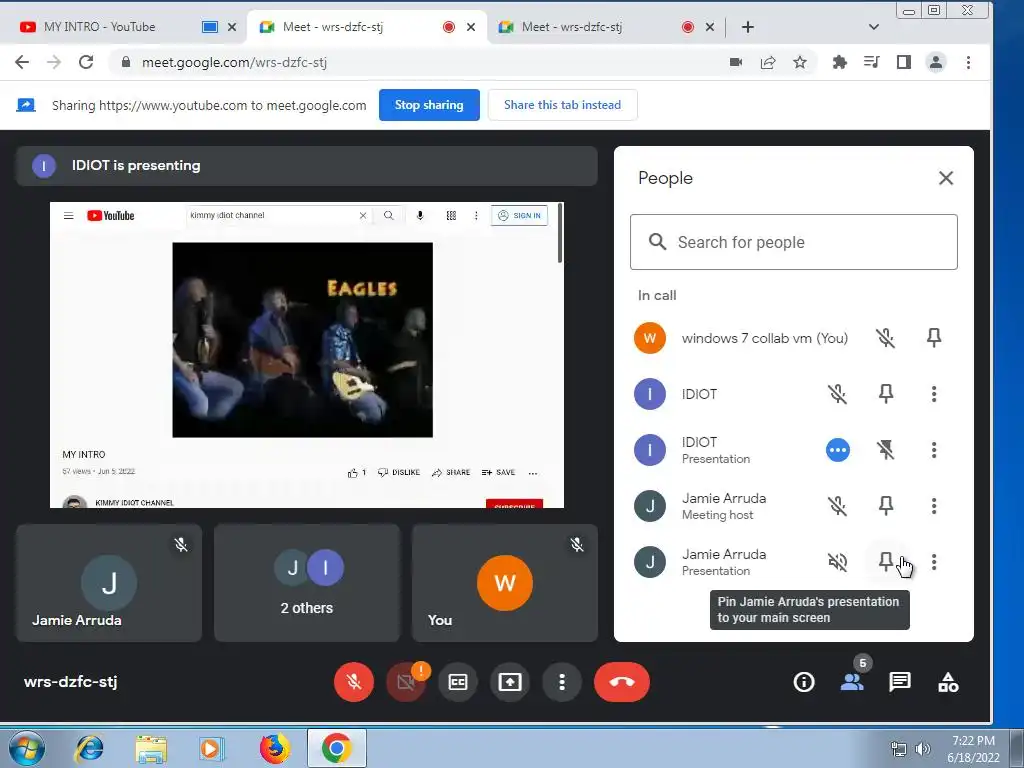Click the address bar URL

(234, 63)
